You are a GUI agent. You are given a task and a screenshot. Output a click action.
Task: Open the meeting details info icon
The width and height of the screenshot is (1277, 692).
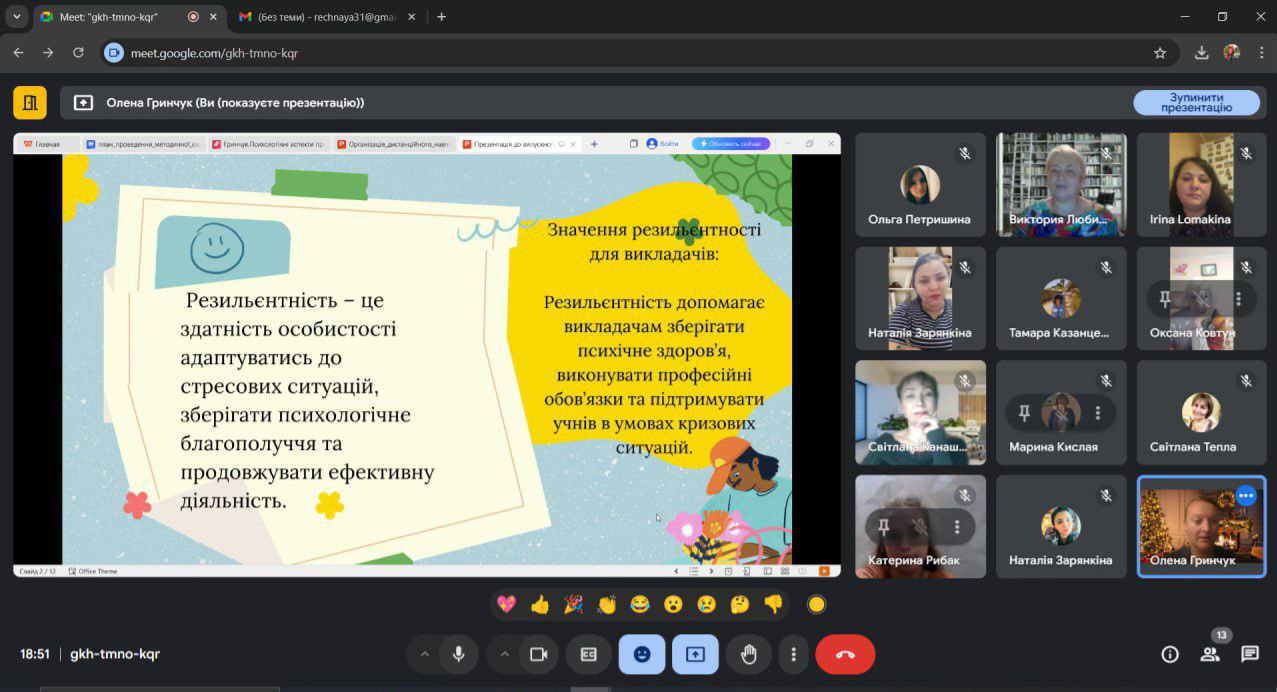click(x=1169, y=654)
